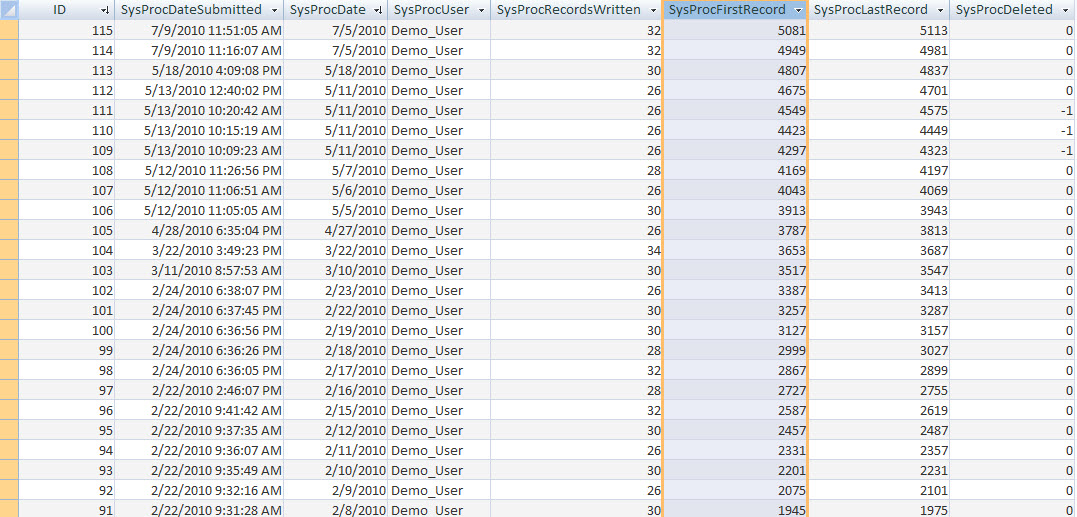Click SysProcDate cell 5/7/2010

[335, 170]
